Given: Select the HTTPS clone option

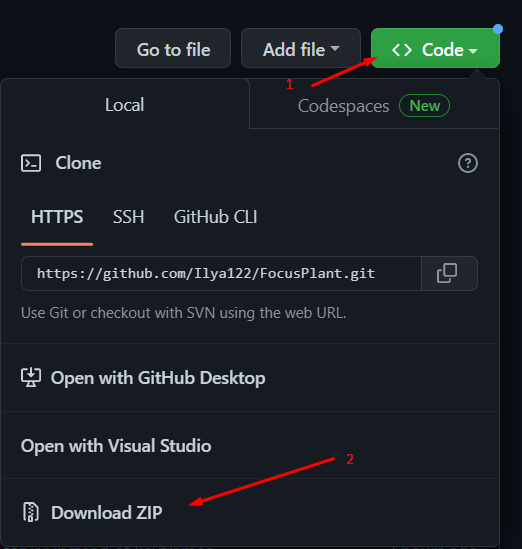Looking at the screenshot, I should pyautogui.click(x=57, y=217).
